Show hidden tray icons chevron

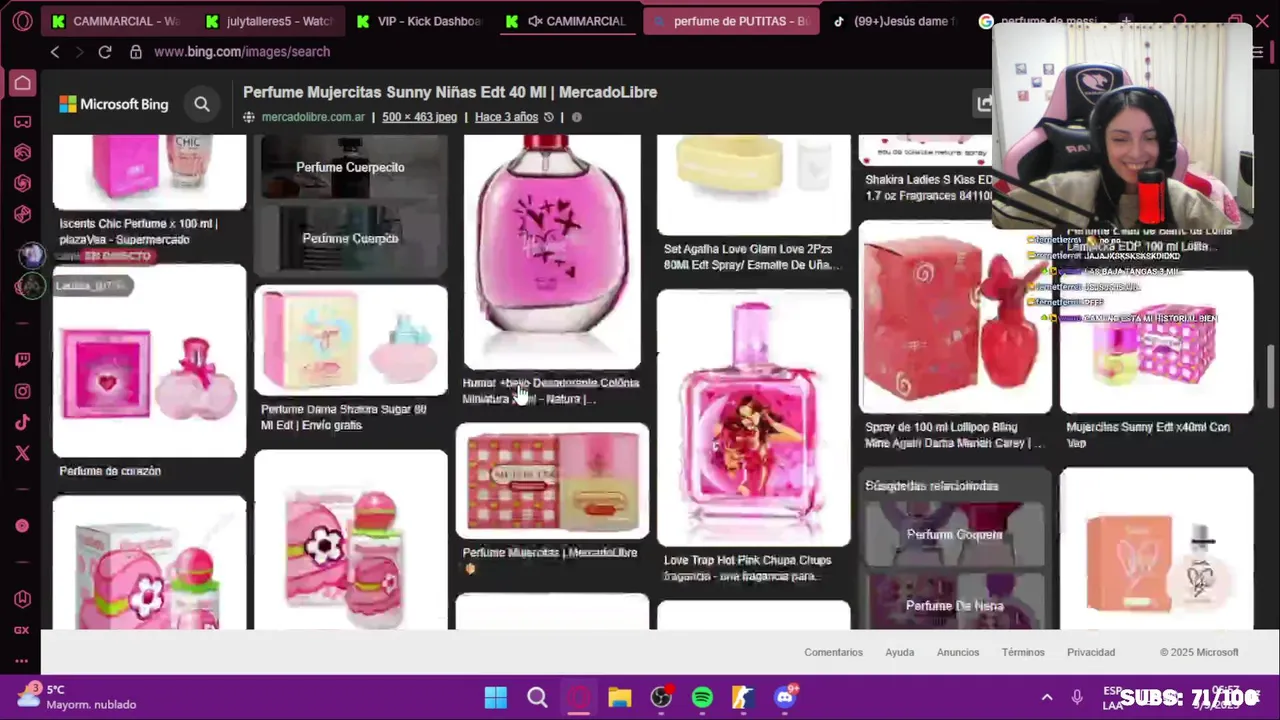coord(1047,697)
